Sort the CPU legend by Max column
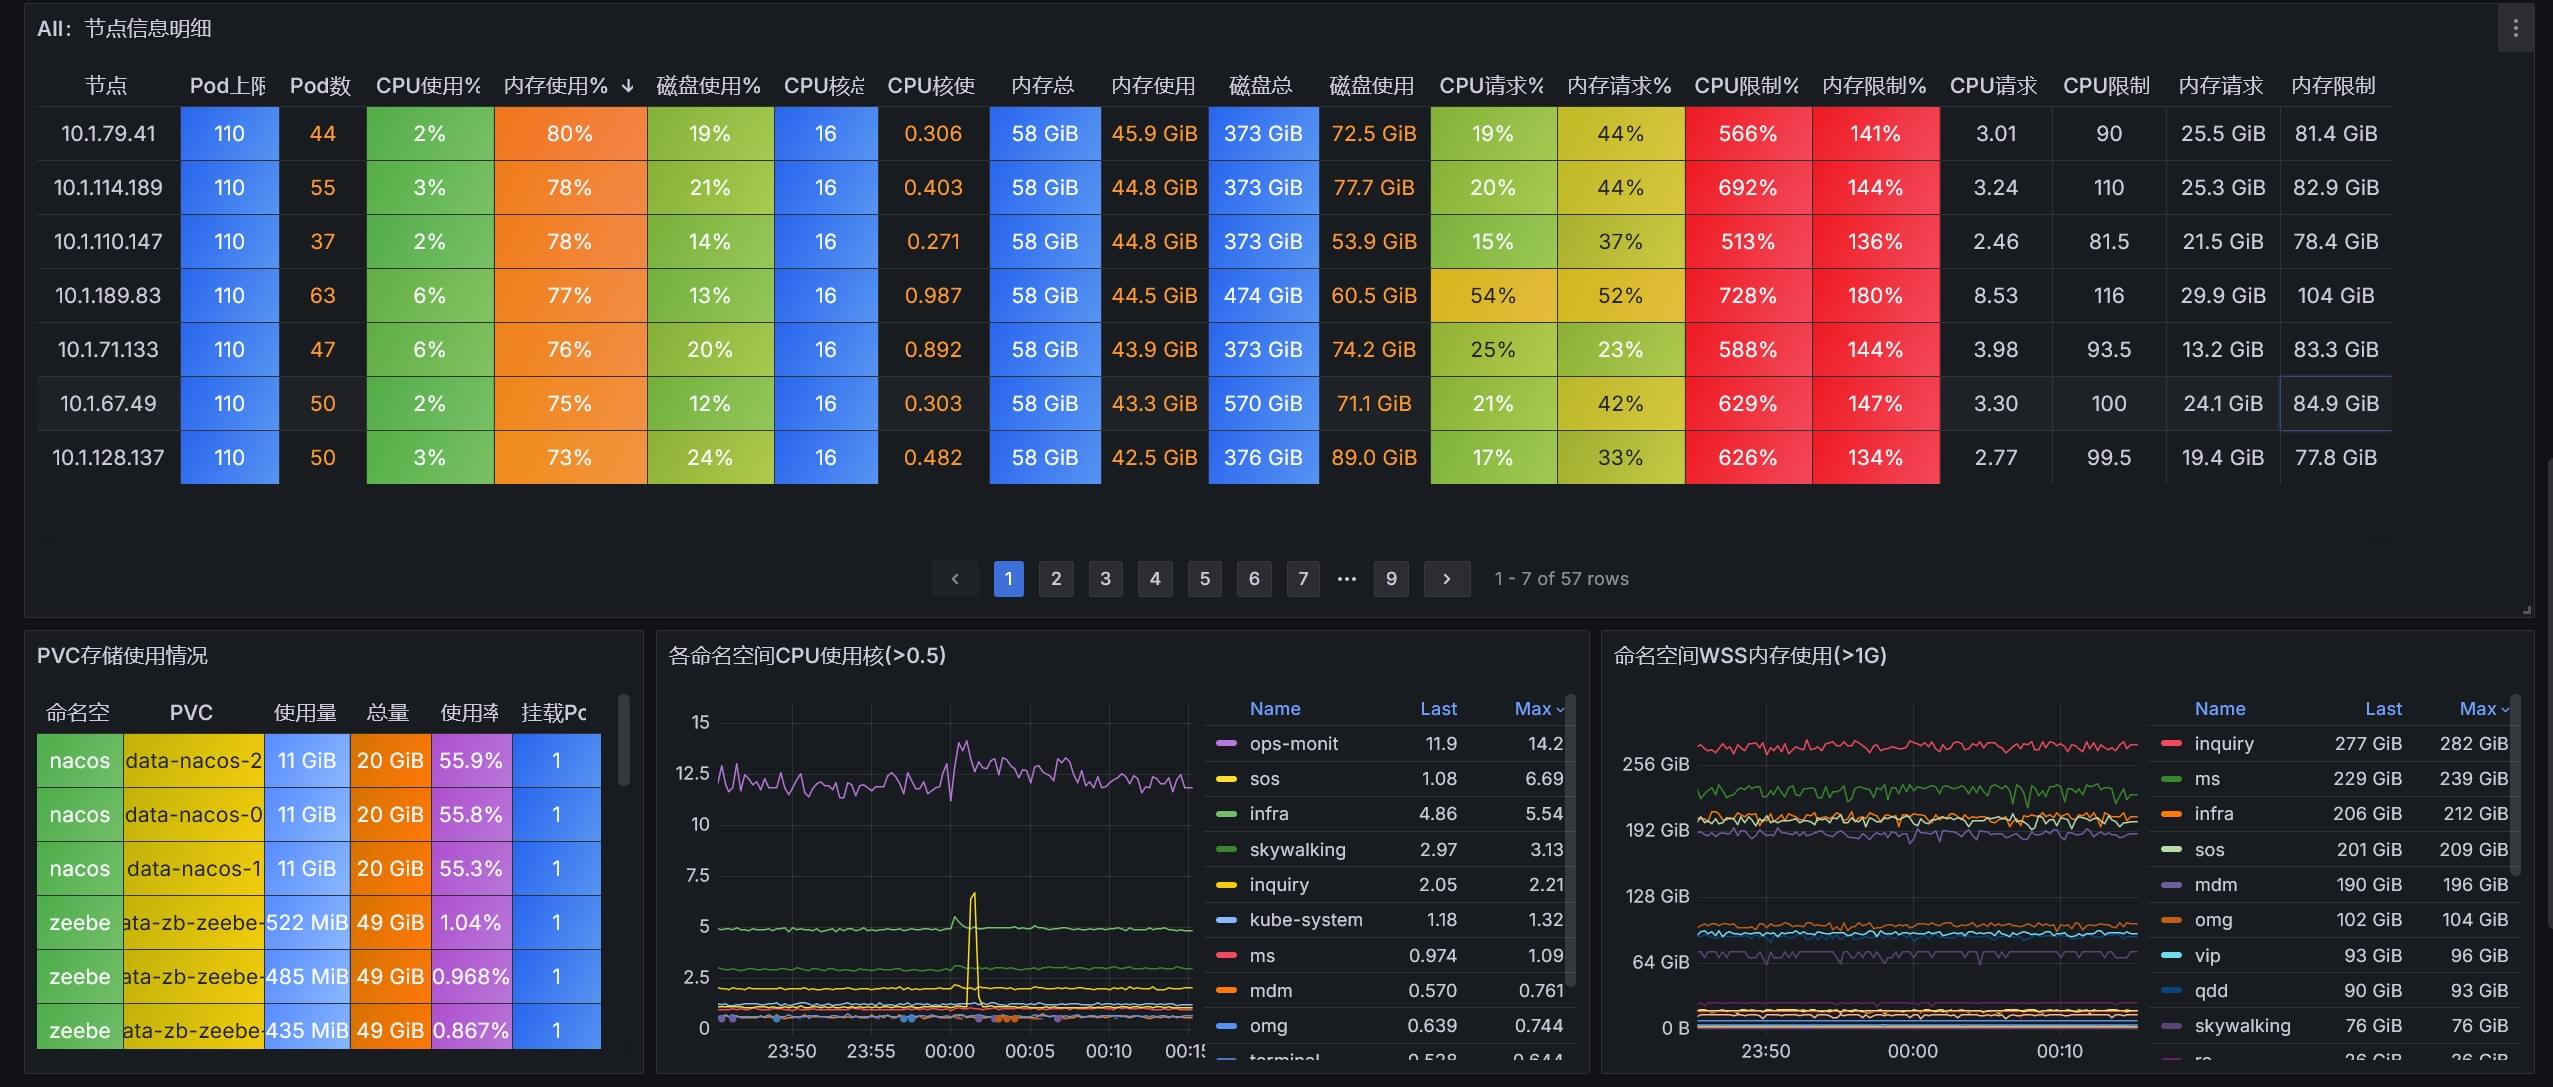The image size is (2553, 1087). [x=1532, y=709]
